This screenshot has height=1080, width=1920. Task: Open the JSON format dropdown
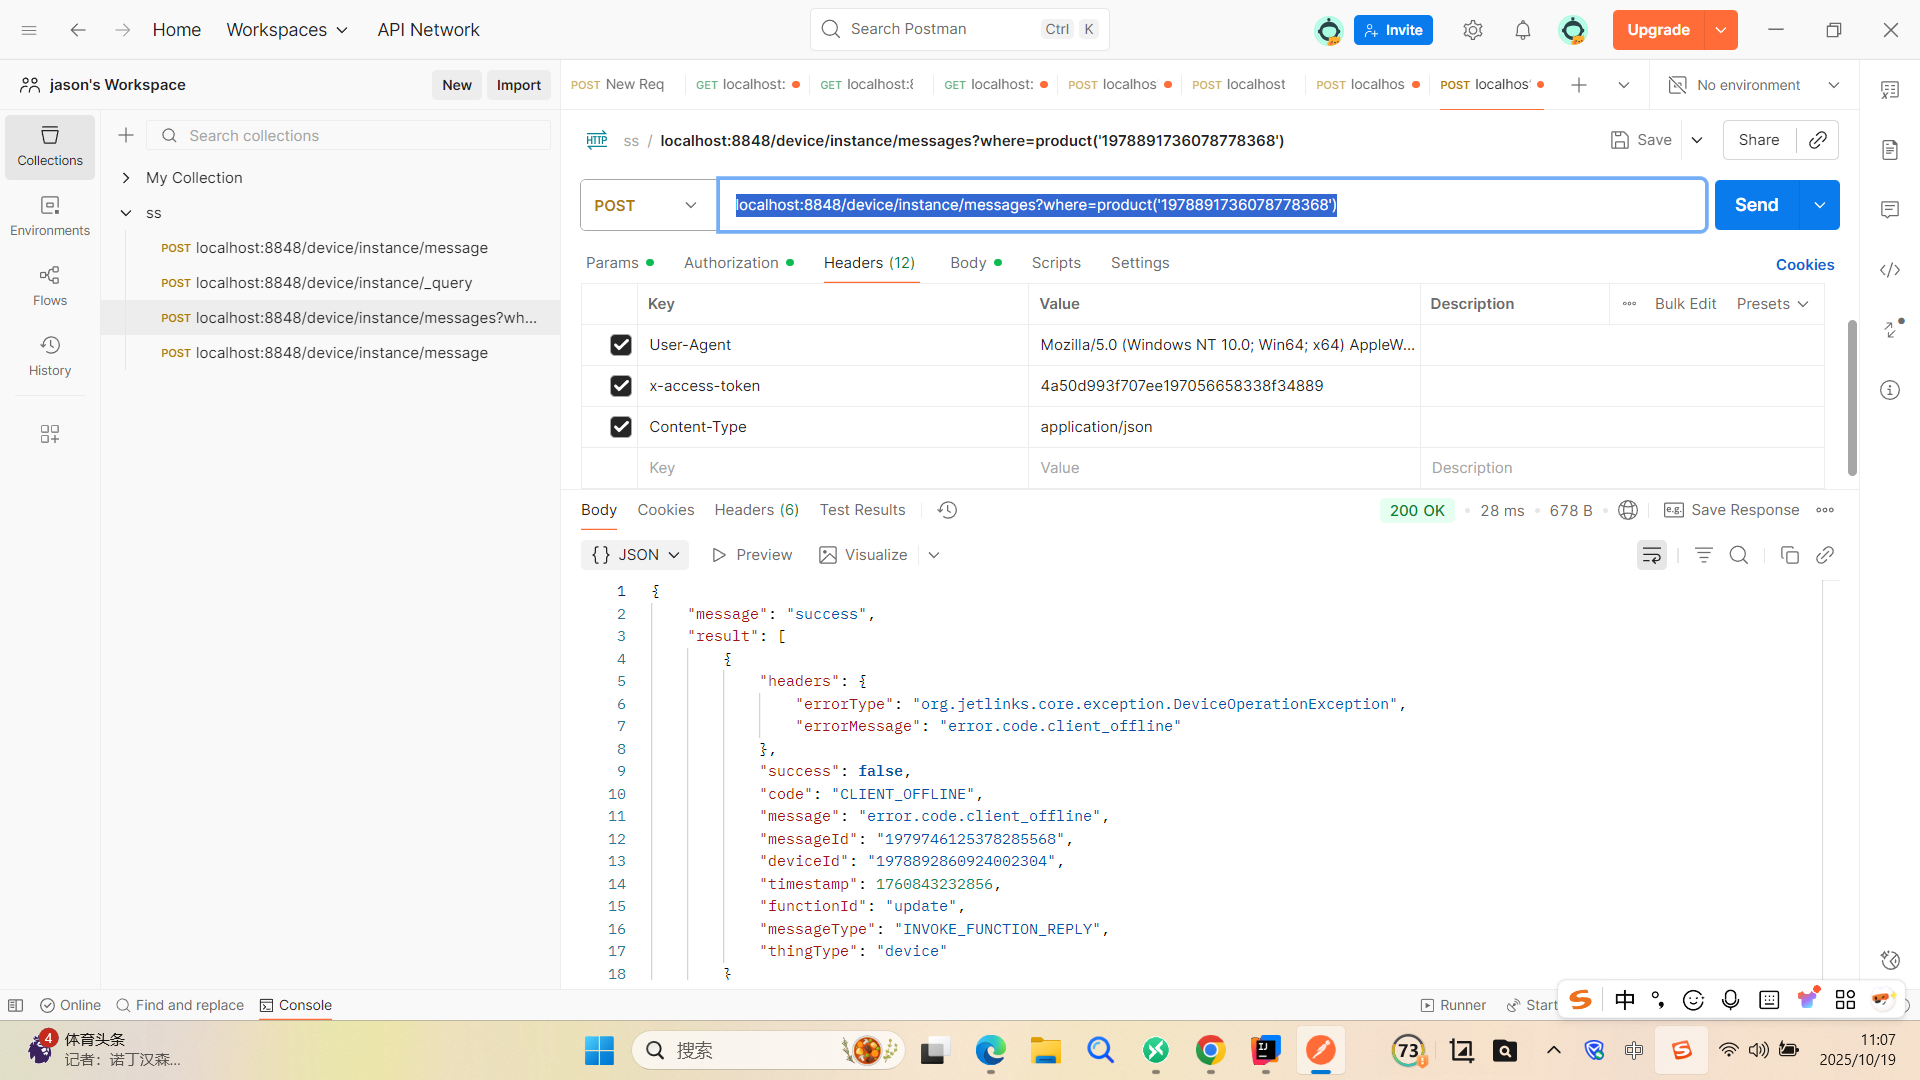click(636, 555)
